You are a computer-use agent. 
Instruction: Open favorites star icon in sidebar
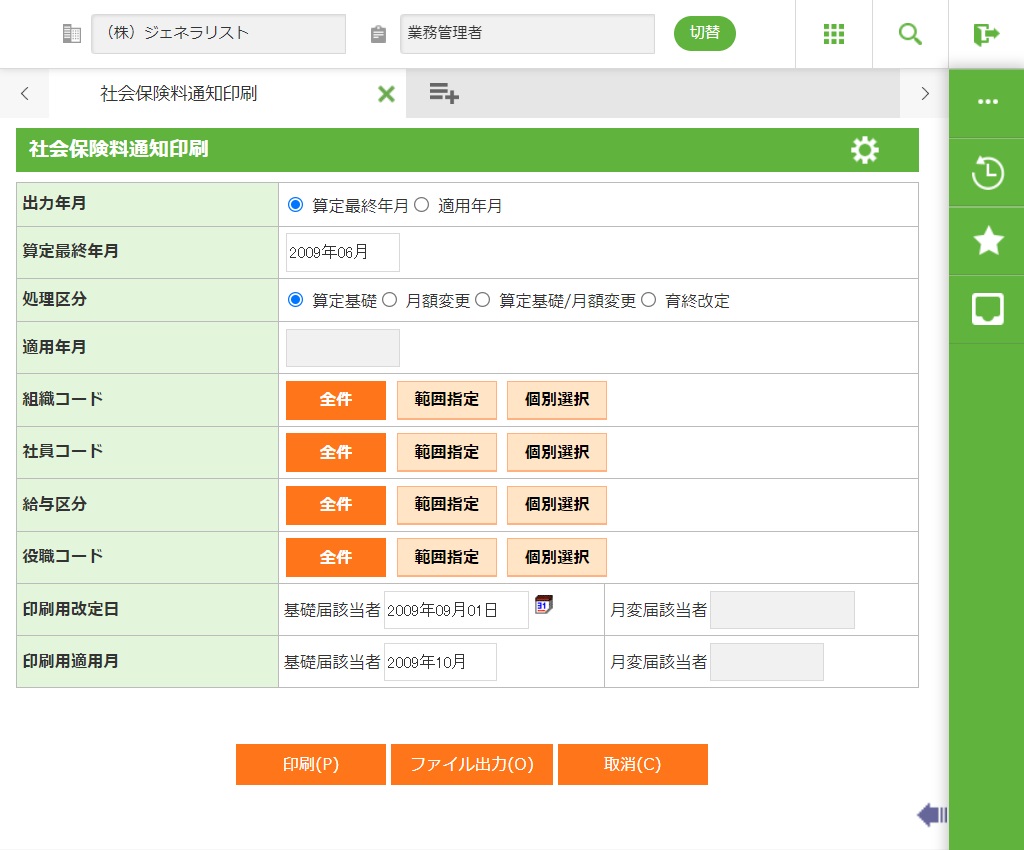click(987, 241)
